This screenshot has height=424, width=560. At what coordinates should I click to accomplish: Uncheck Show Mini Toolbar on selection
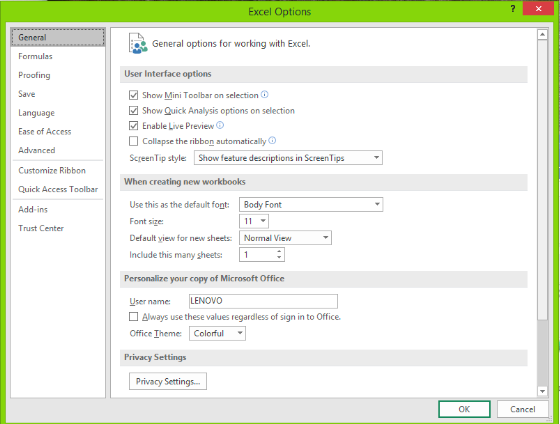[134, 95]
